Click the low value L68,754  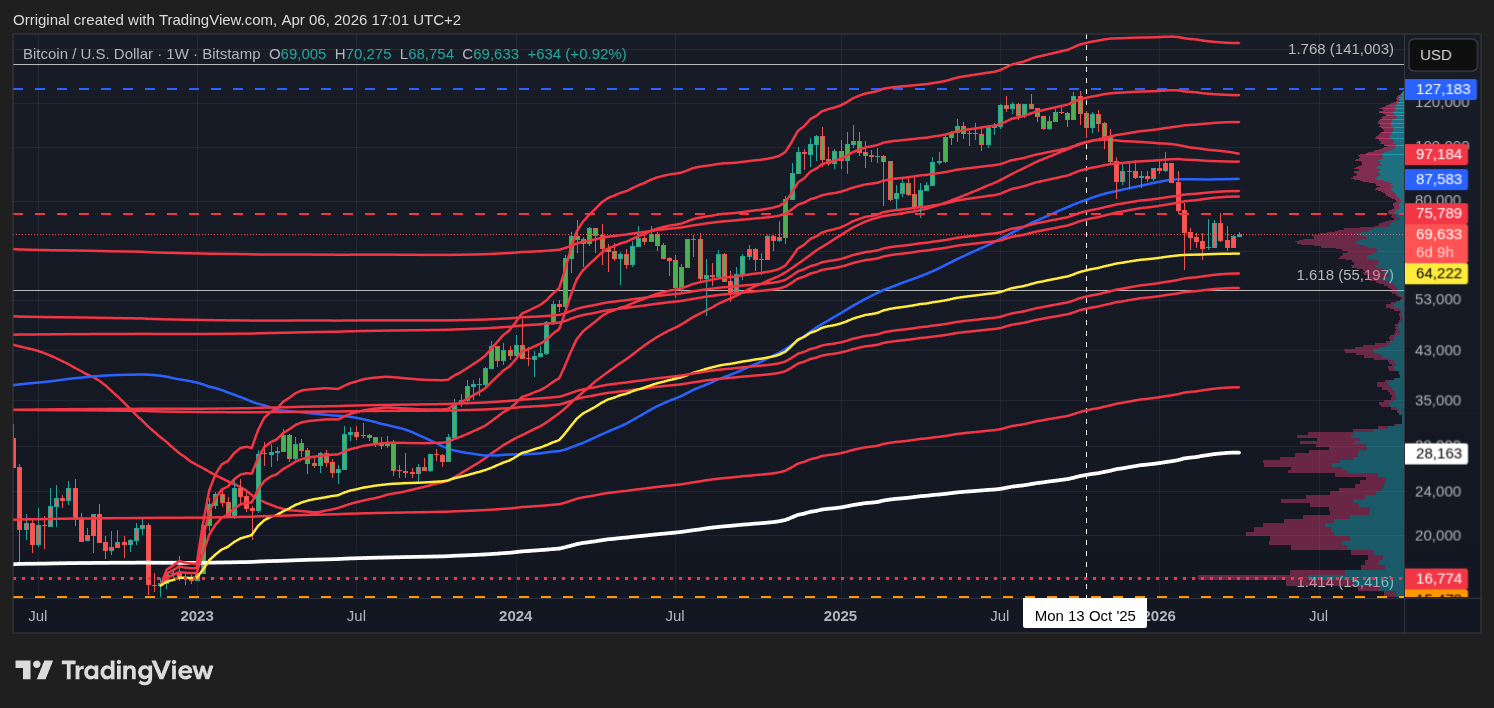pyautogui.click(x=427, y=54)
